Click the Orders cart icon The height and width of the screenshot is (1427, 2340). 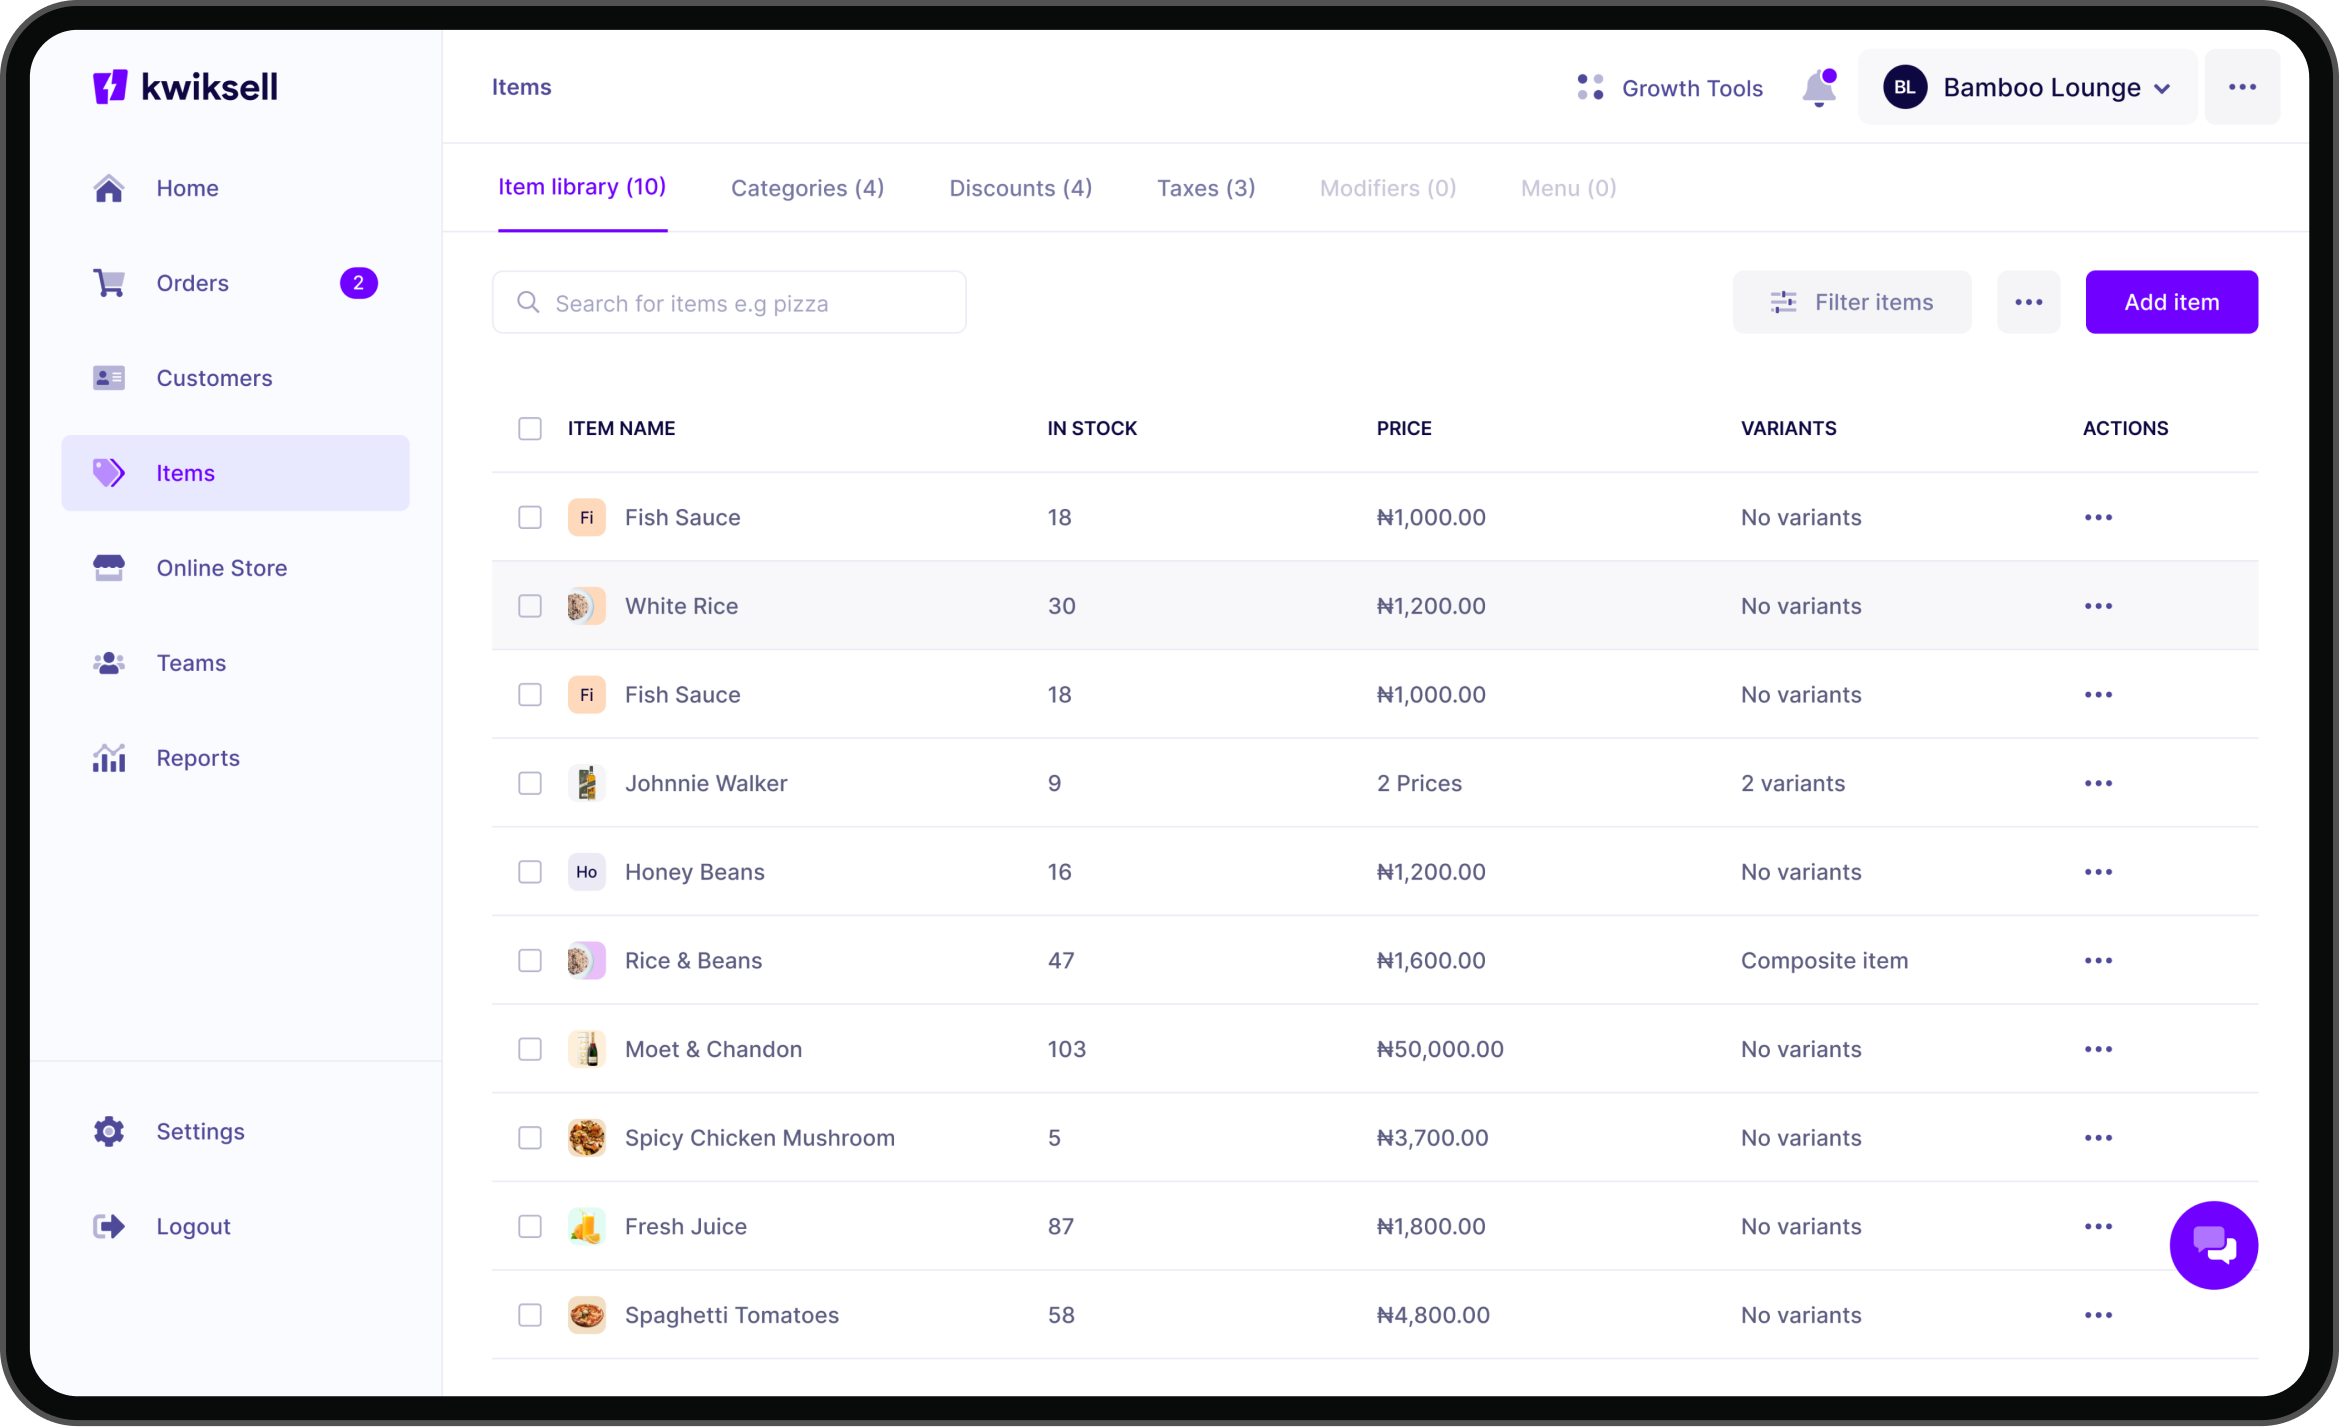coord(109,283)
